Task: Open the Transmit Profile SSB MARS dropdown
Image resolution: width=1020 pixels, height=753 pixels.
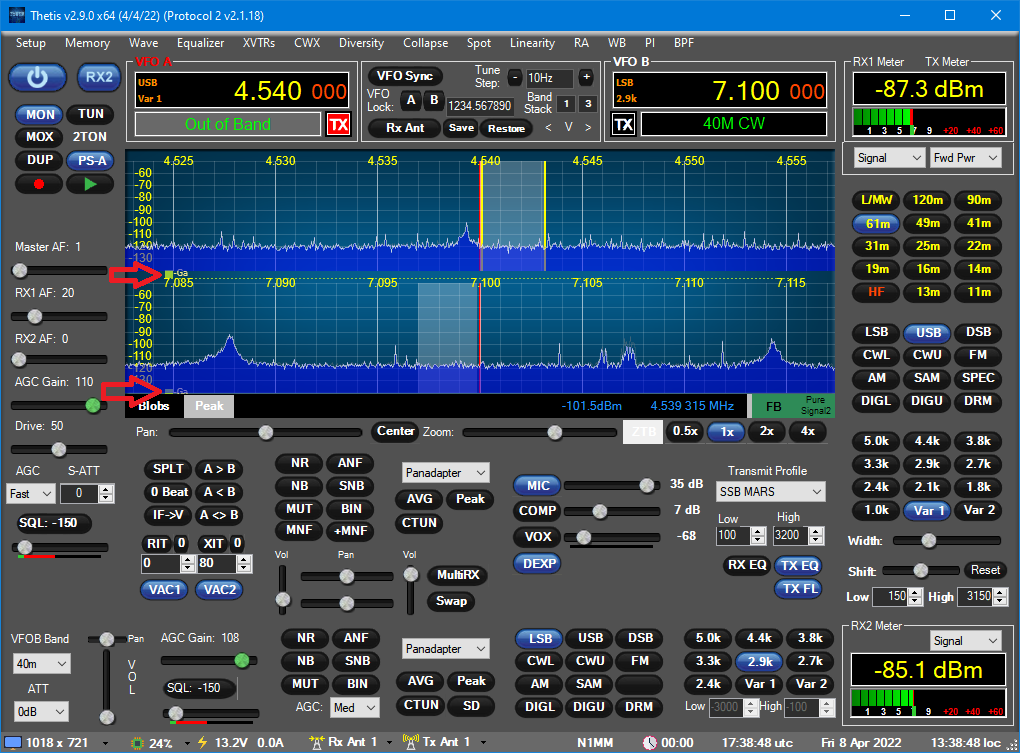Action: (x=770, y=491)
